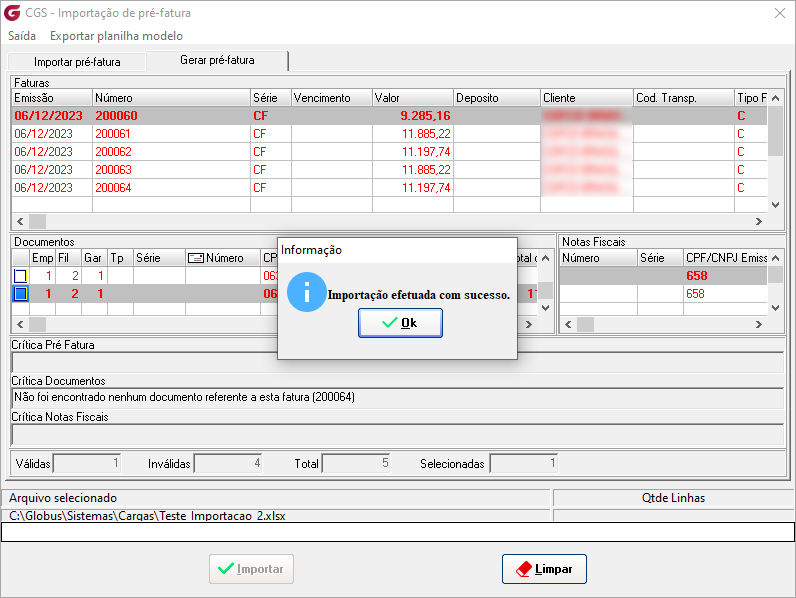Image resolution: width=796 pixels, height=598 pixels.
Task: Select the bold 658 Notas Fiscais row
Action: (x=664, y=276)
